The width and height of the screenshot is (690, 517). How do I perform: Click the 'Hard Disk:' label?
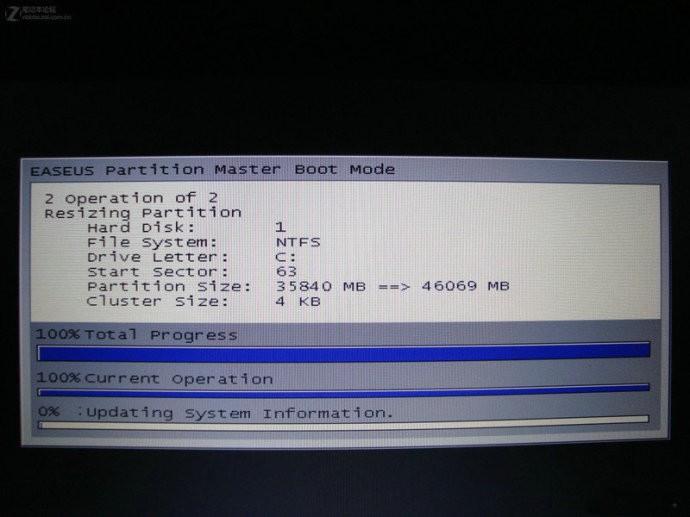[141, 227]
